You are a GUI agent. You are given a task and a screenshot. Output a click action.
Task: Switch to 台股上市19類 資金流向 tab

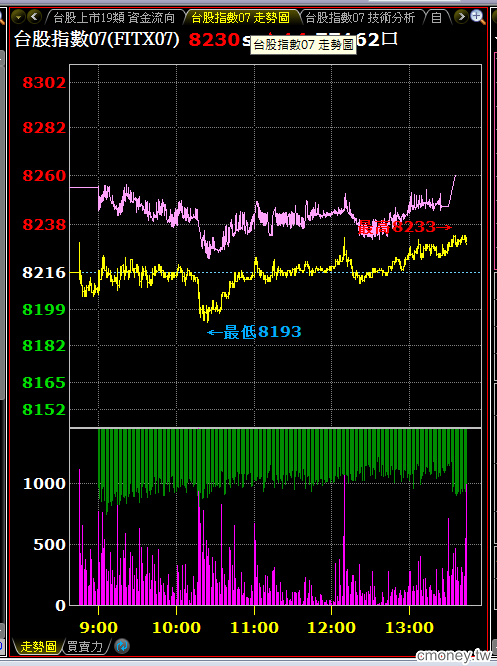[114, 17]
